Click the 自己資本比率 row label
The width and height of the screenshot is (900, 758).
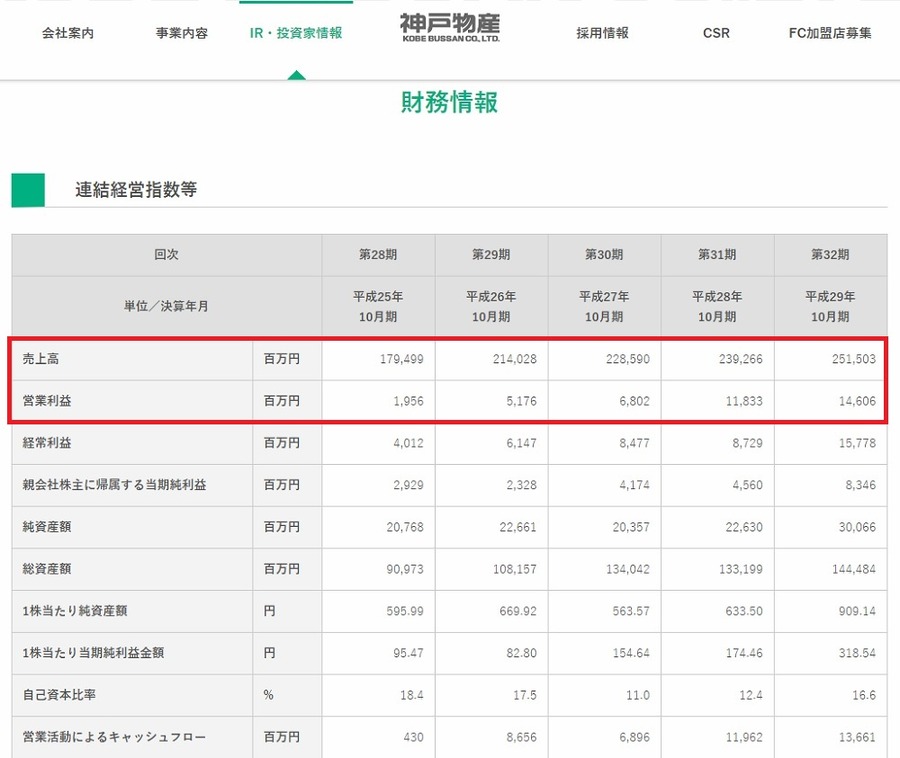point(59,695)
